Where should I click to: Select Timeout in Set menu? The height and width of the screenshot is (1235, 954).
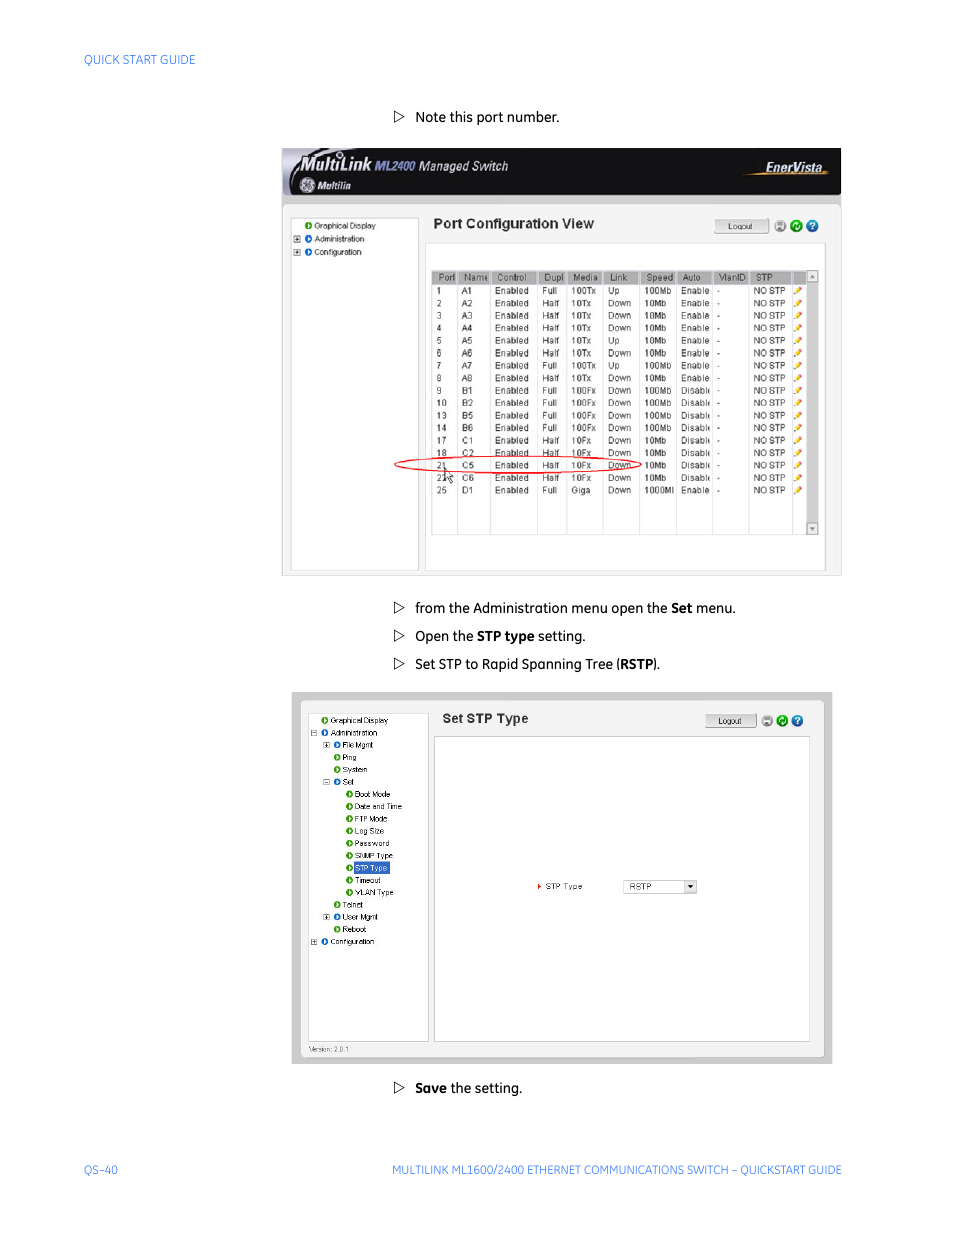coord(368,881)
